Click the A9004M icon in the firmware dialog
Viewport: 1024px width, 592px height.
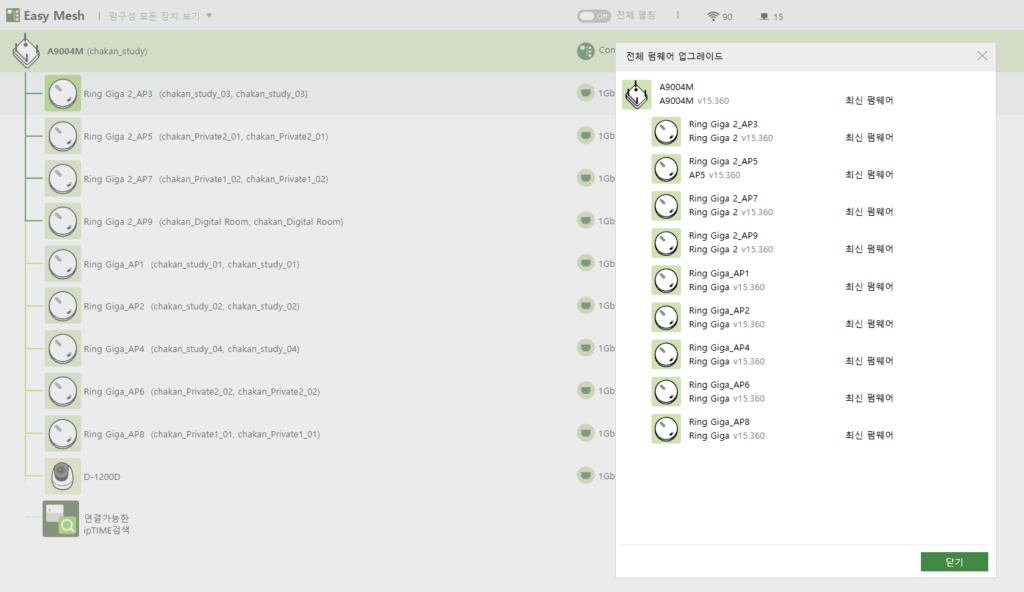click(637, 95)
